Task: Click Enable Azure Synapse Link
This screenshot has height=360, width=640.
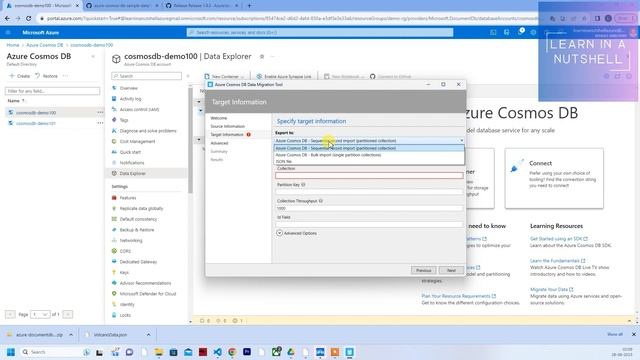Action: pos(284,76)
